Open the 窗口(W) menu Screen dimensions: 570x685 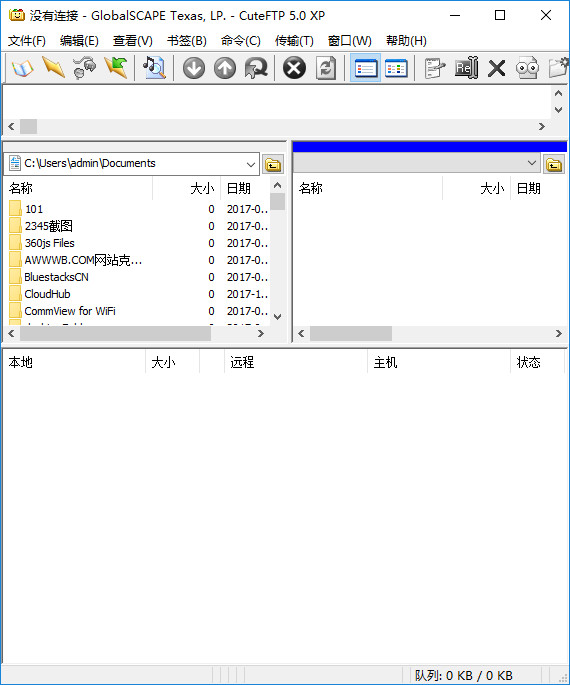pyautogui.click(x=350, y=41)
